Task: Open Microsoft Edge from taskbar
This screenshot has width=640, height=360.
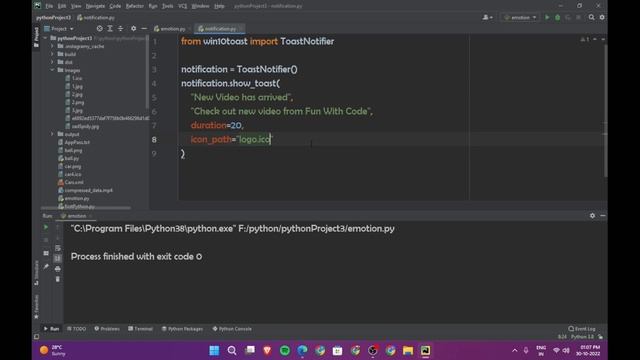Action: (302, 351)
